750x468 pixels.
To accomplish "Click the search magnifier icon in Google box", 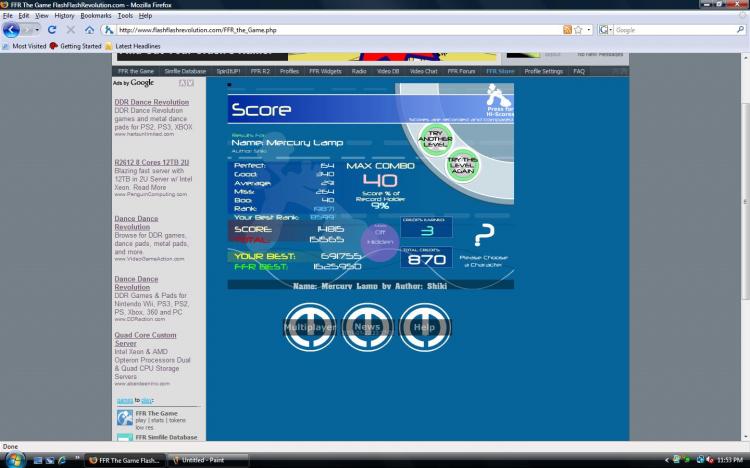I will pos(740,30).
